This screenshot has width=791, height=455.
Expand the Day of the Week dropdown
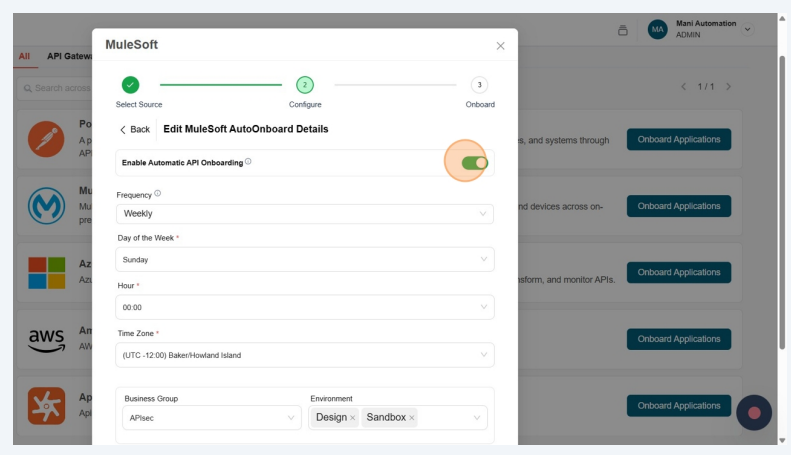[x=304, y=260]
